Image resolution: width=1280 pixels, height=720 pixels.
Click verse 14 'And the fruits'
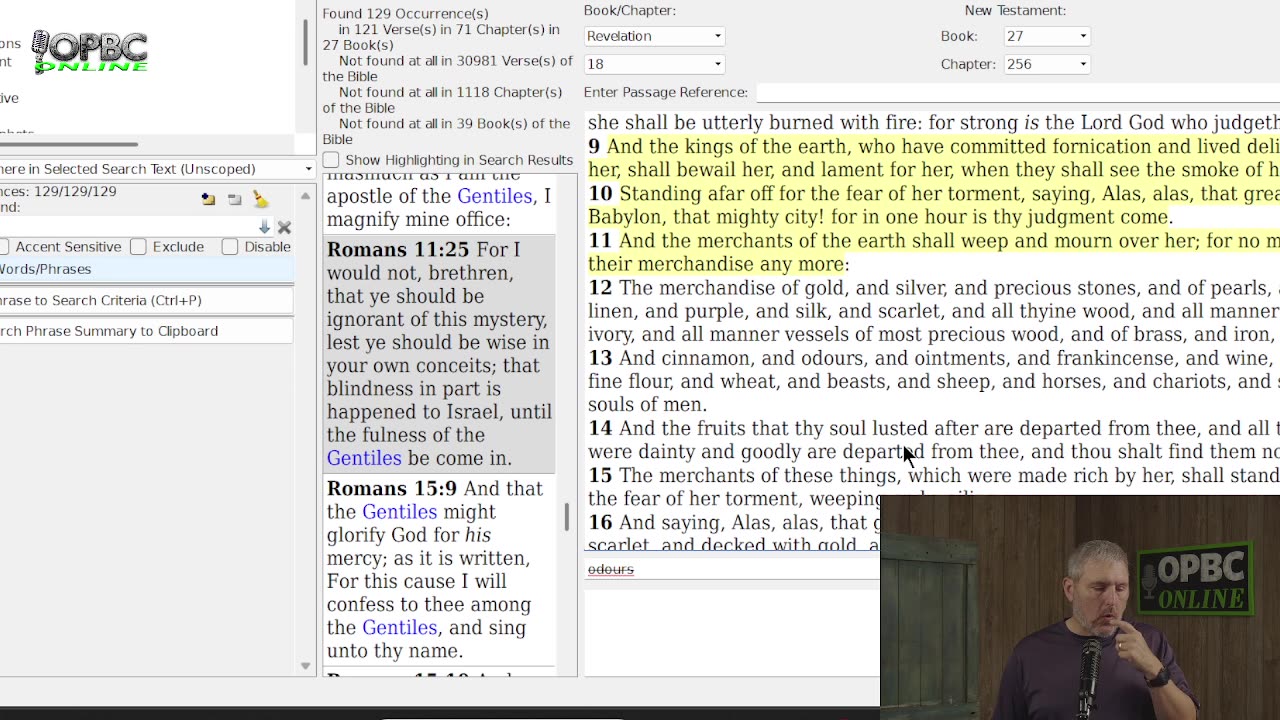point(934,440)
